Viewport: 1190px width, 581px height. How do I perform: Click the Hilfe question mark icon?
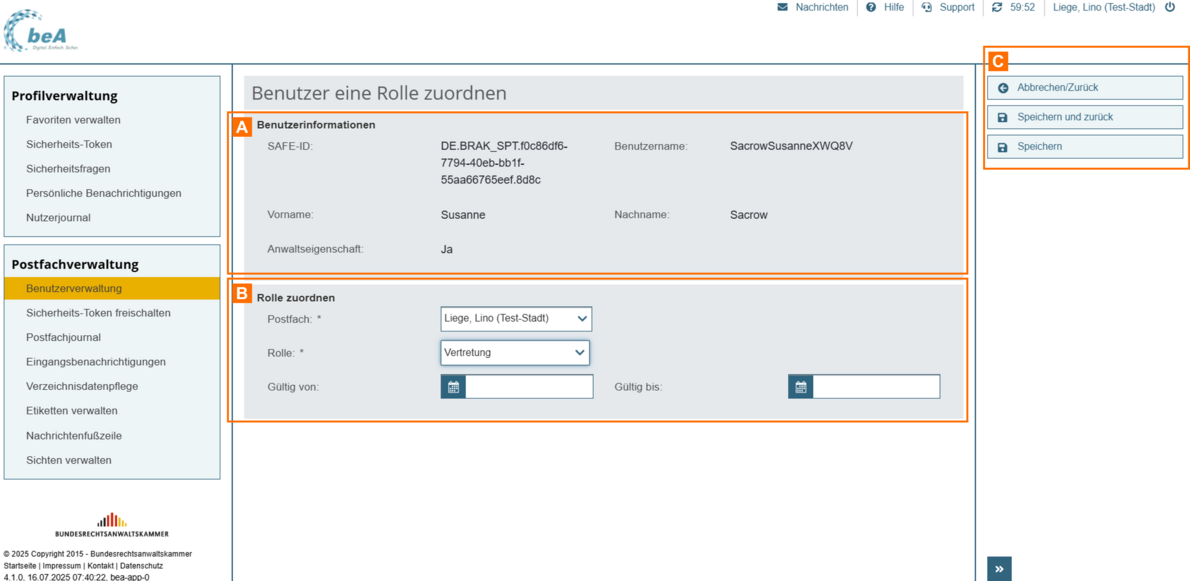(871, 7)
